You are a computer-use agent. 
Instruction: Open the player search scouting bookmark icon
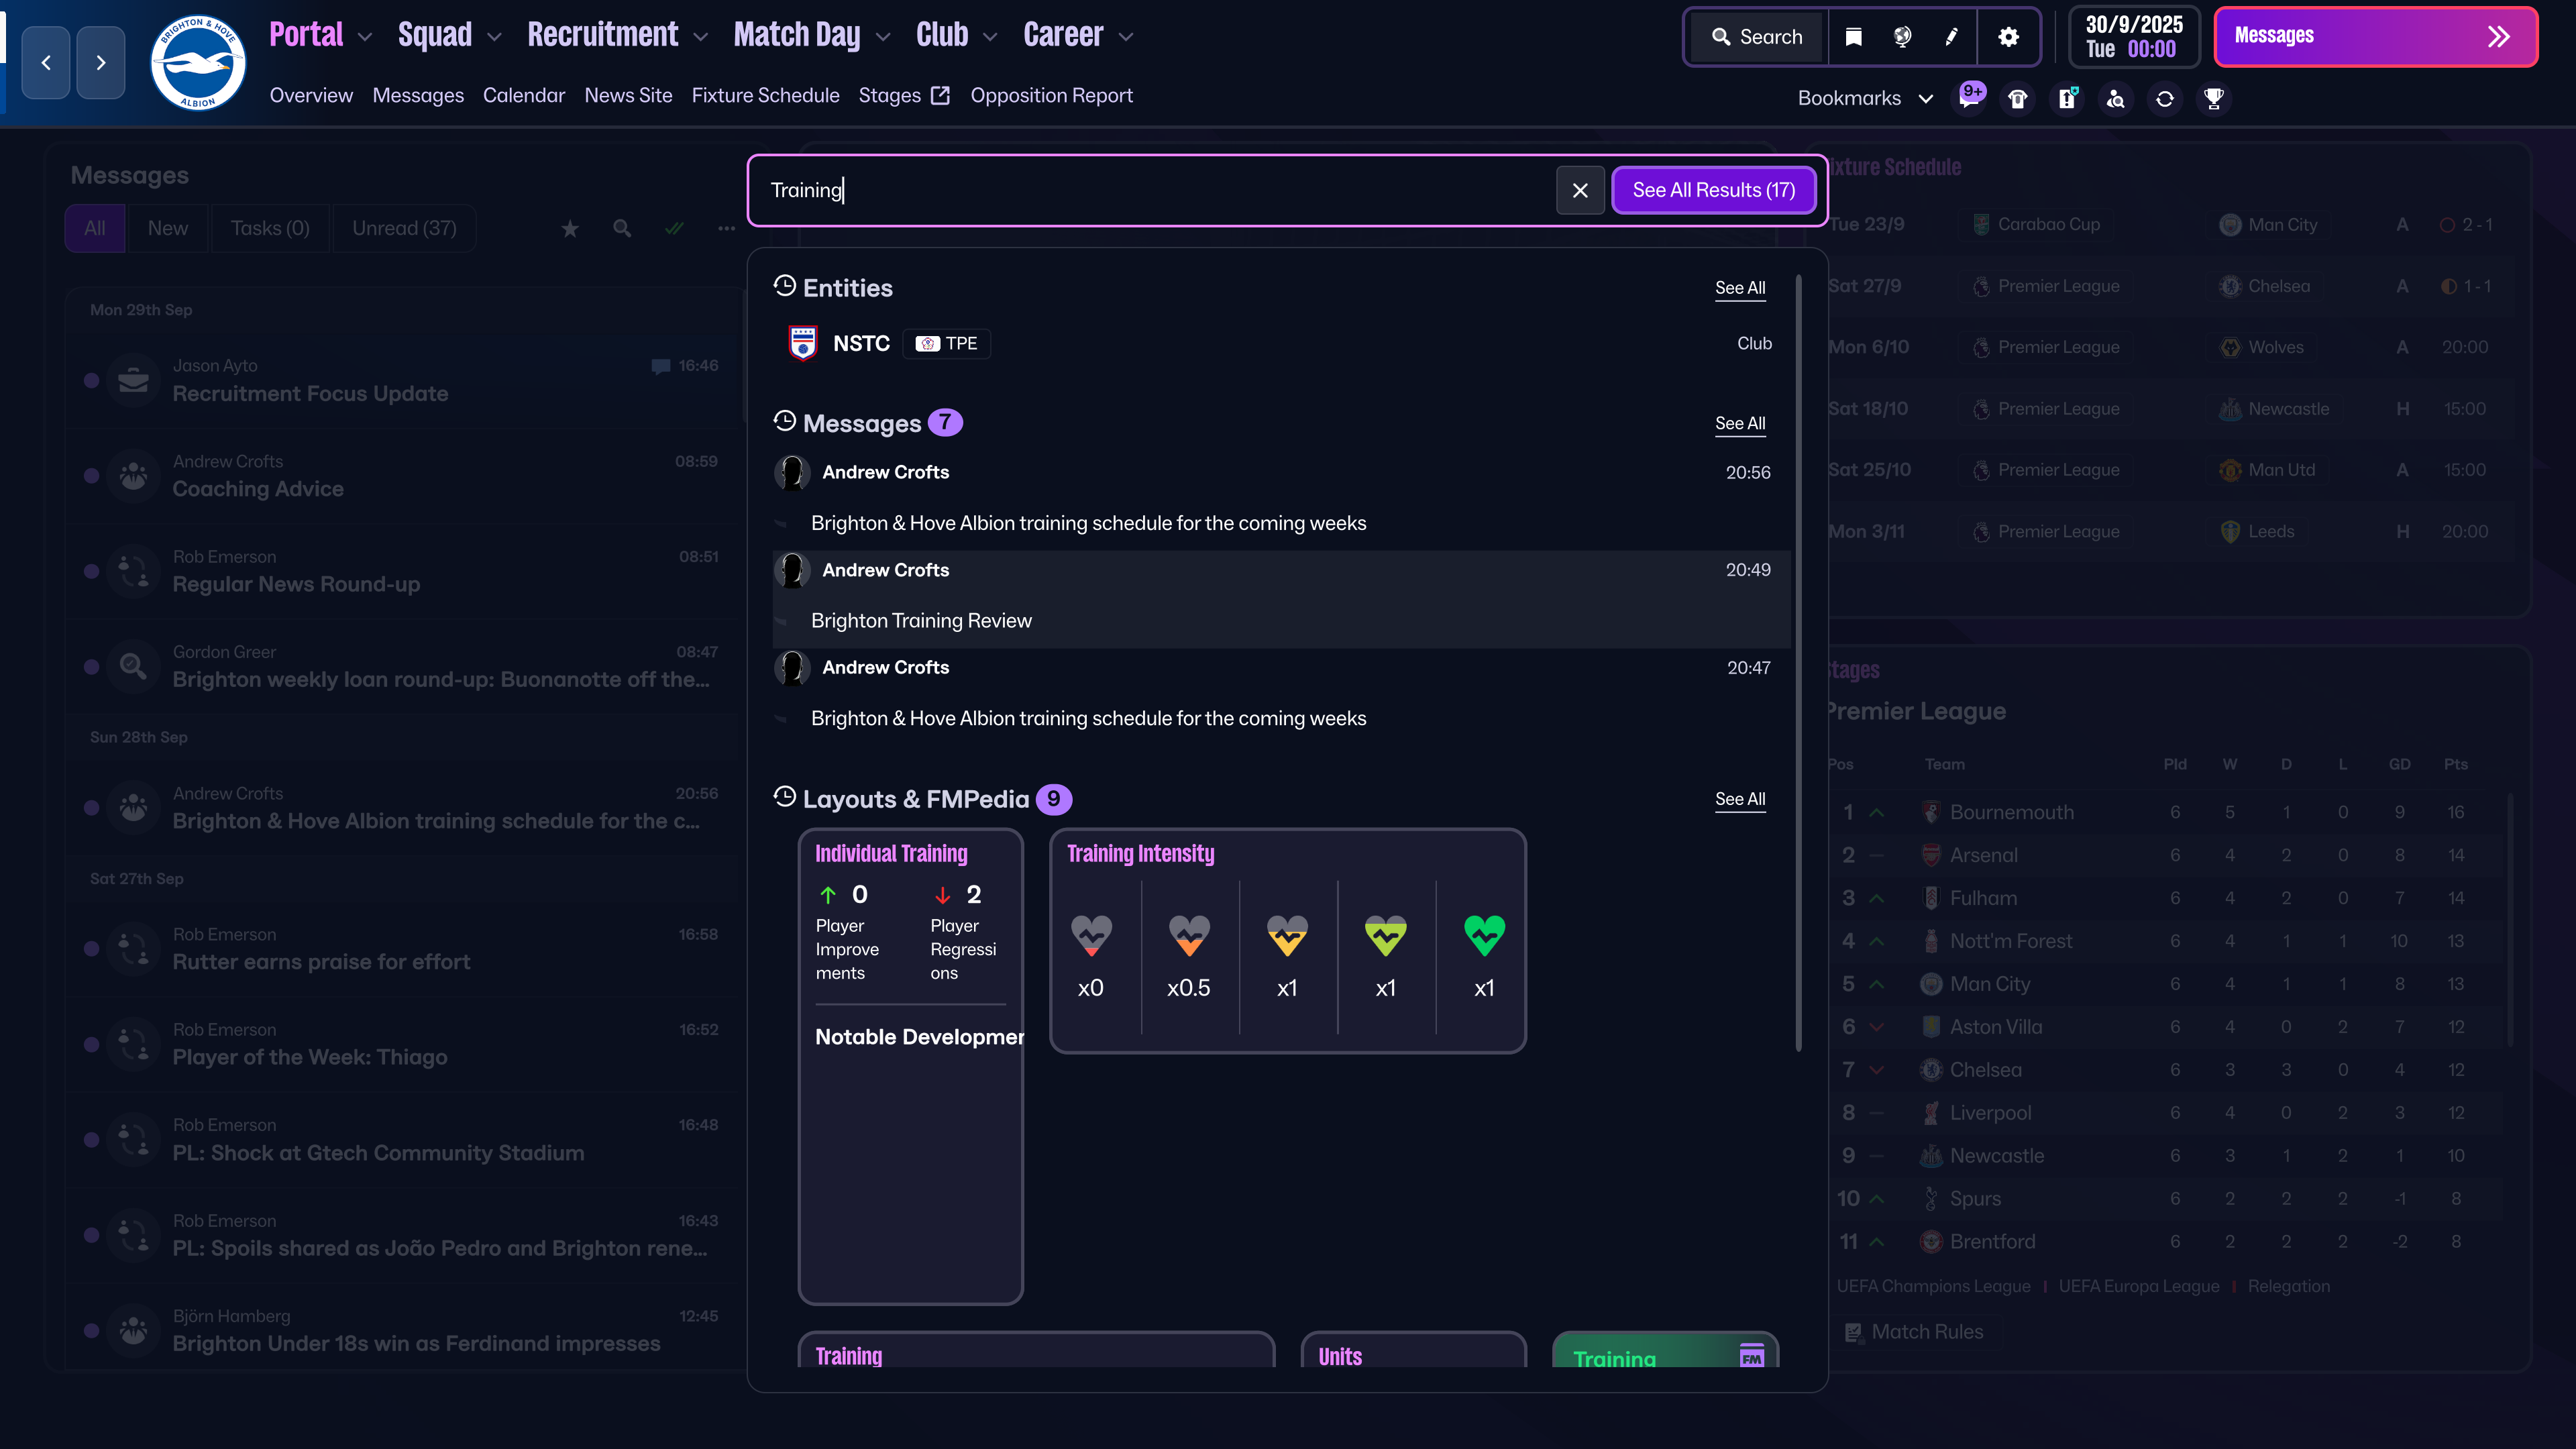click(x=2116, y=98)
